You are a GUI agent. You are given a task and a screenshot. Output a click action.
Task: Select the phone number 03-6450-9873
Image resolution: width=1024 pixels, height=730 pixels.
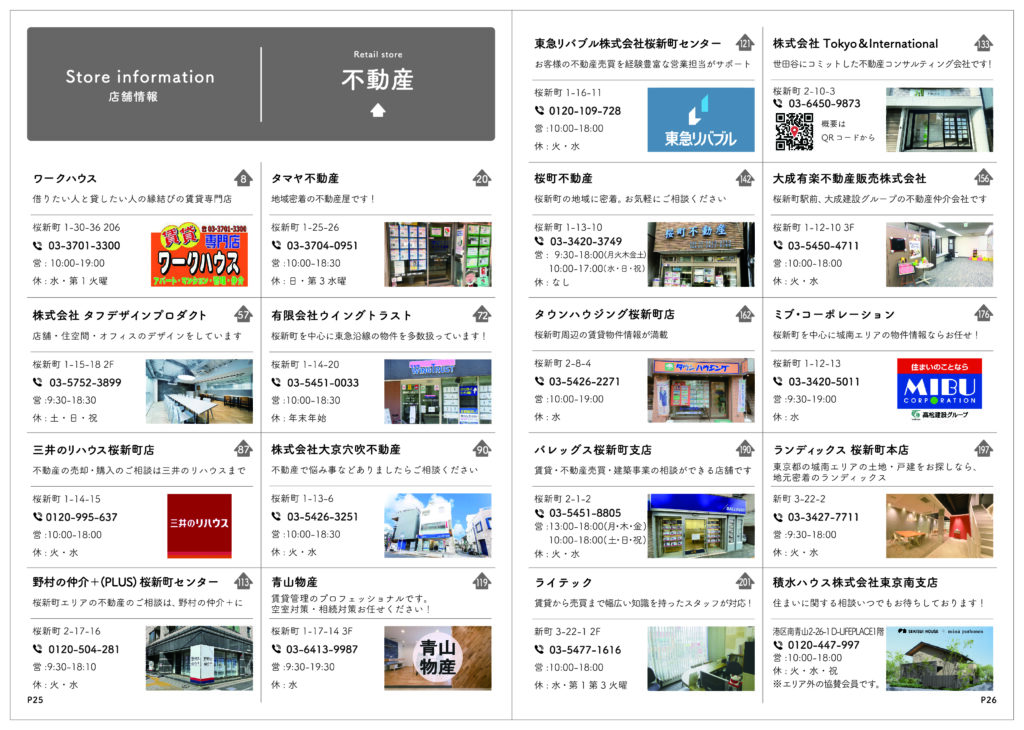(824, 103)
